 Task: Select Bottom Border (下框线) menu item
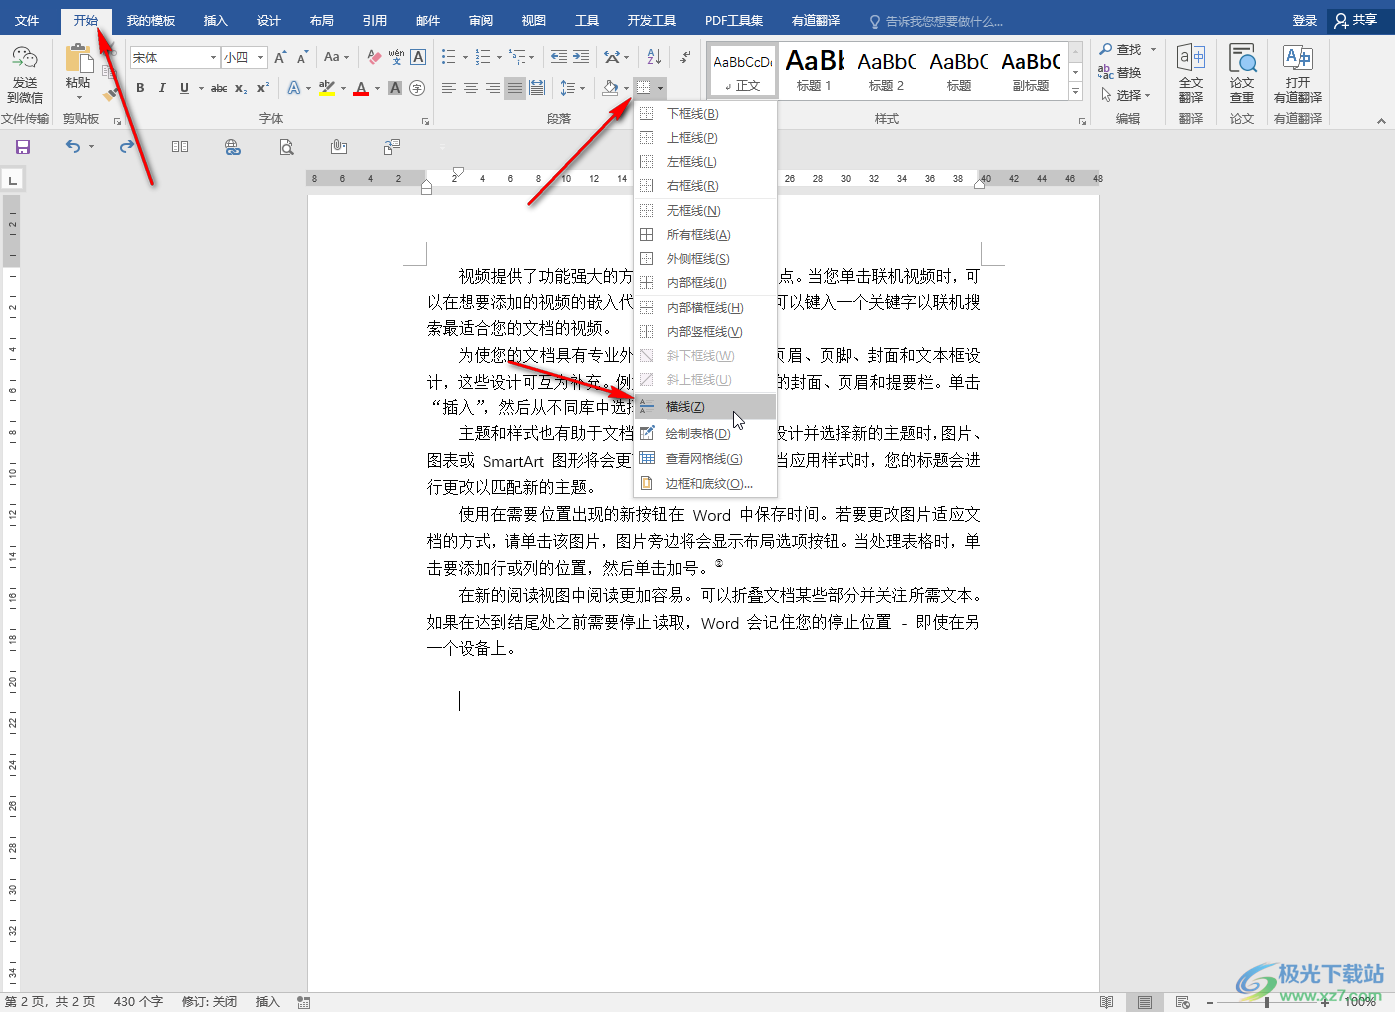pos(705,113)
